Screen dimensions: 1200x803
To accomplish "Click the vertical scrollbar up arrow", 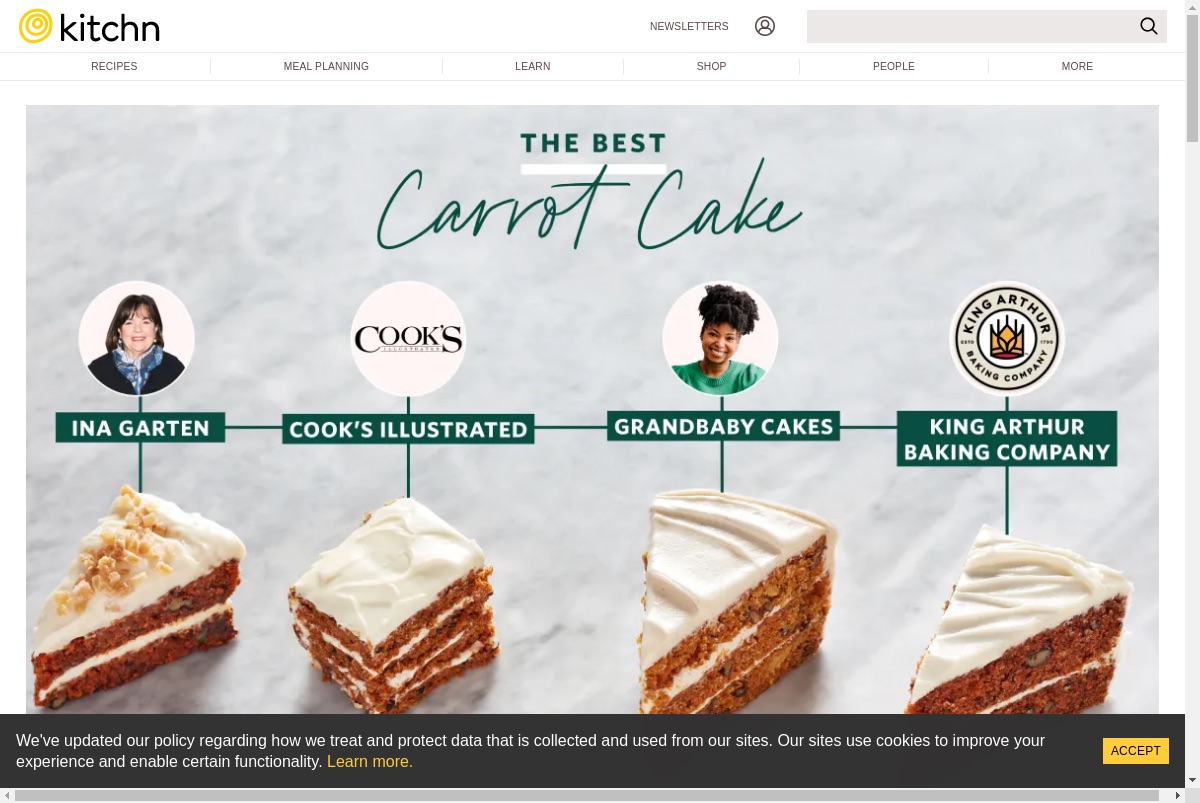I will pyautogui.click(x=1192, y=7).
